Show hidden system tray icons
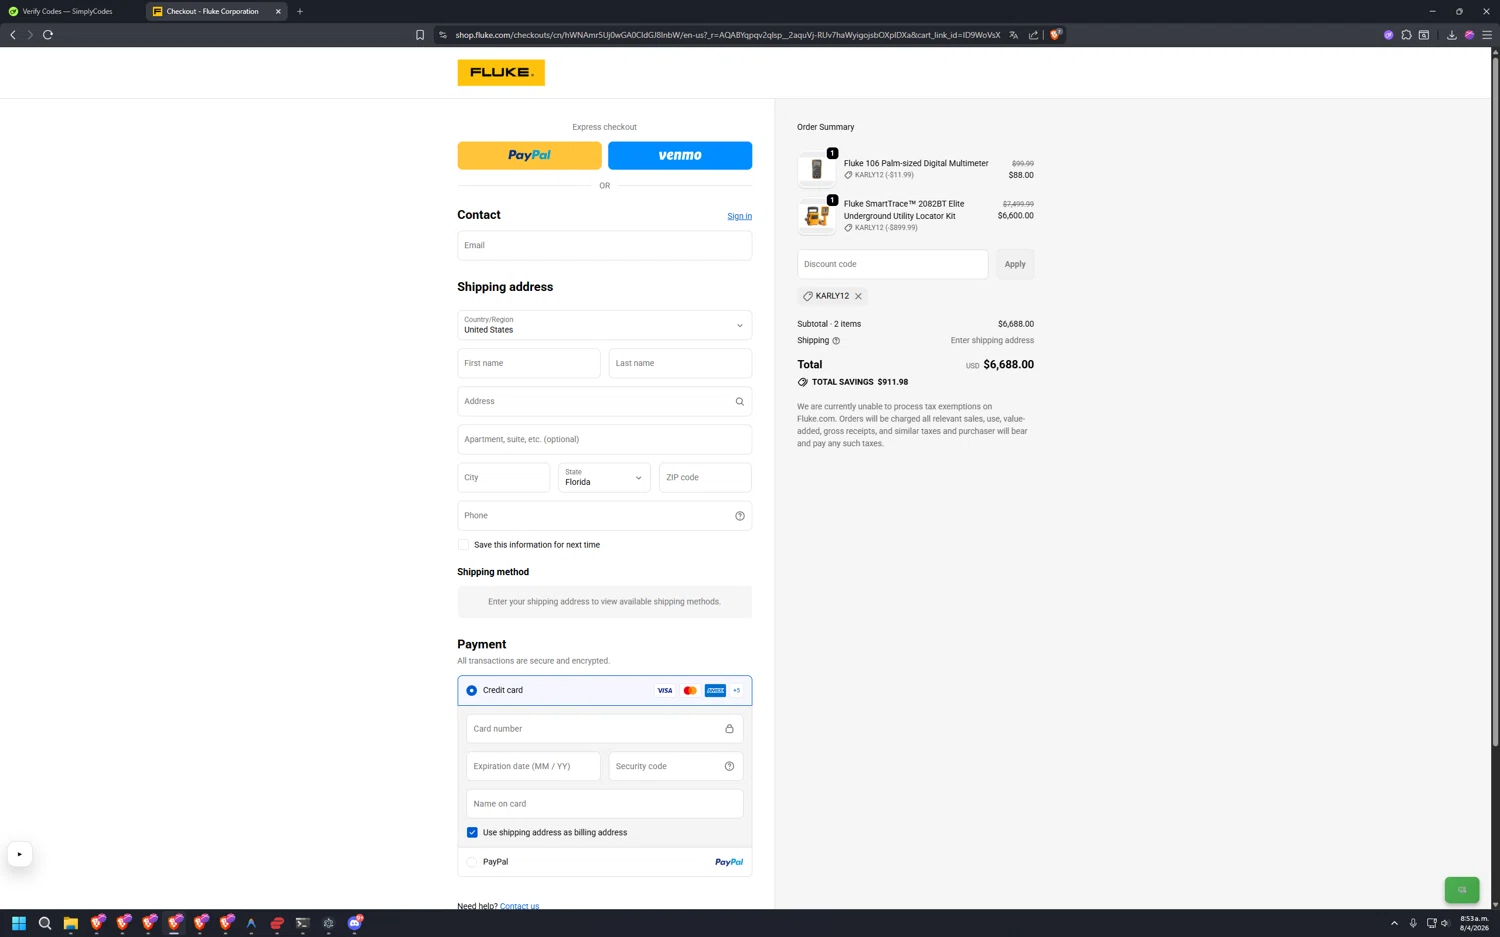Screen dimensions: 1500x937 [1394, 923]
